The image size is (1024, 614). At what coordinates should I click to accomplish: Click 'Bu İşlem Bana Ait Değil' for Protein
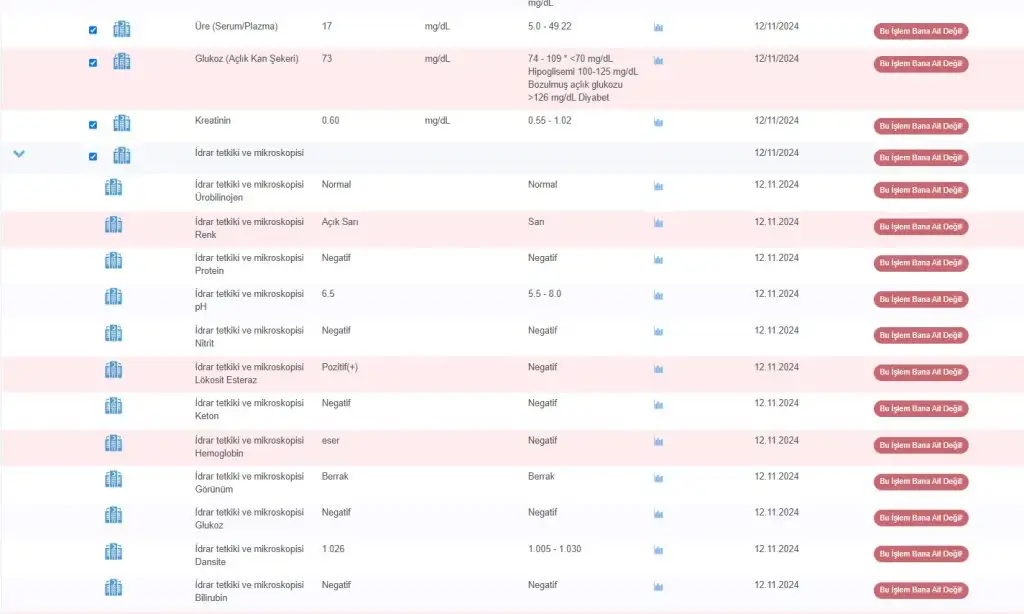click(x=920, y=263)
